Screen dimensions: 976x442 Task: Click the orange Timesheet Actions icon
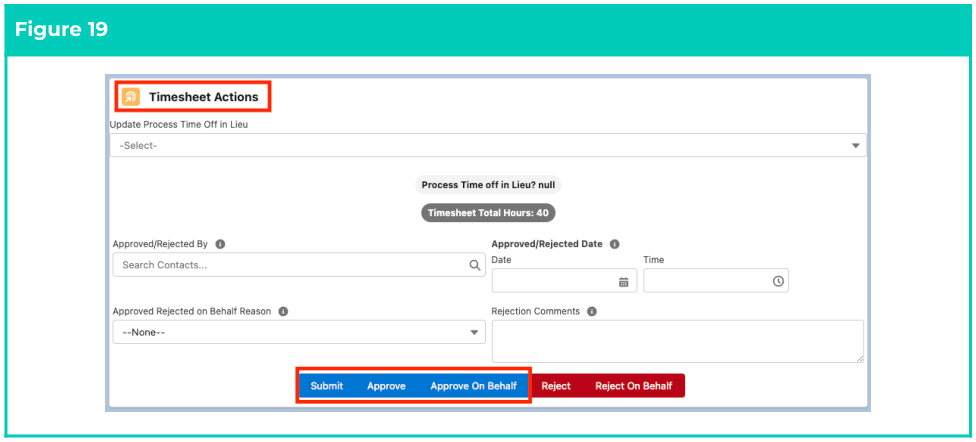[131, 96]
